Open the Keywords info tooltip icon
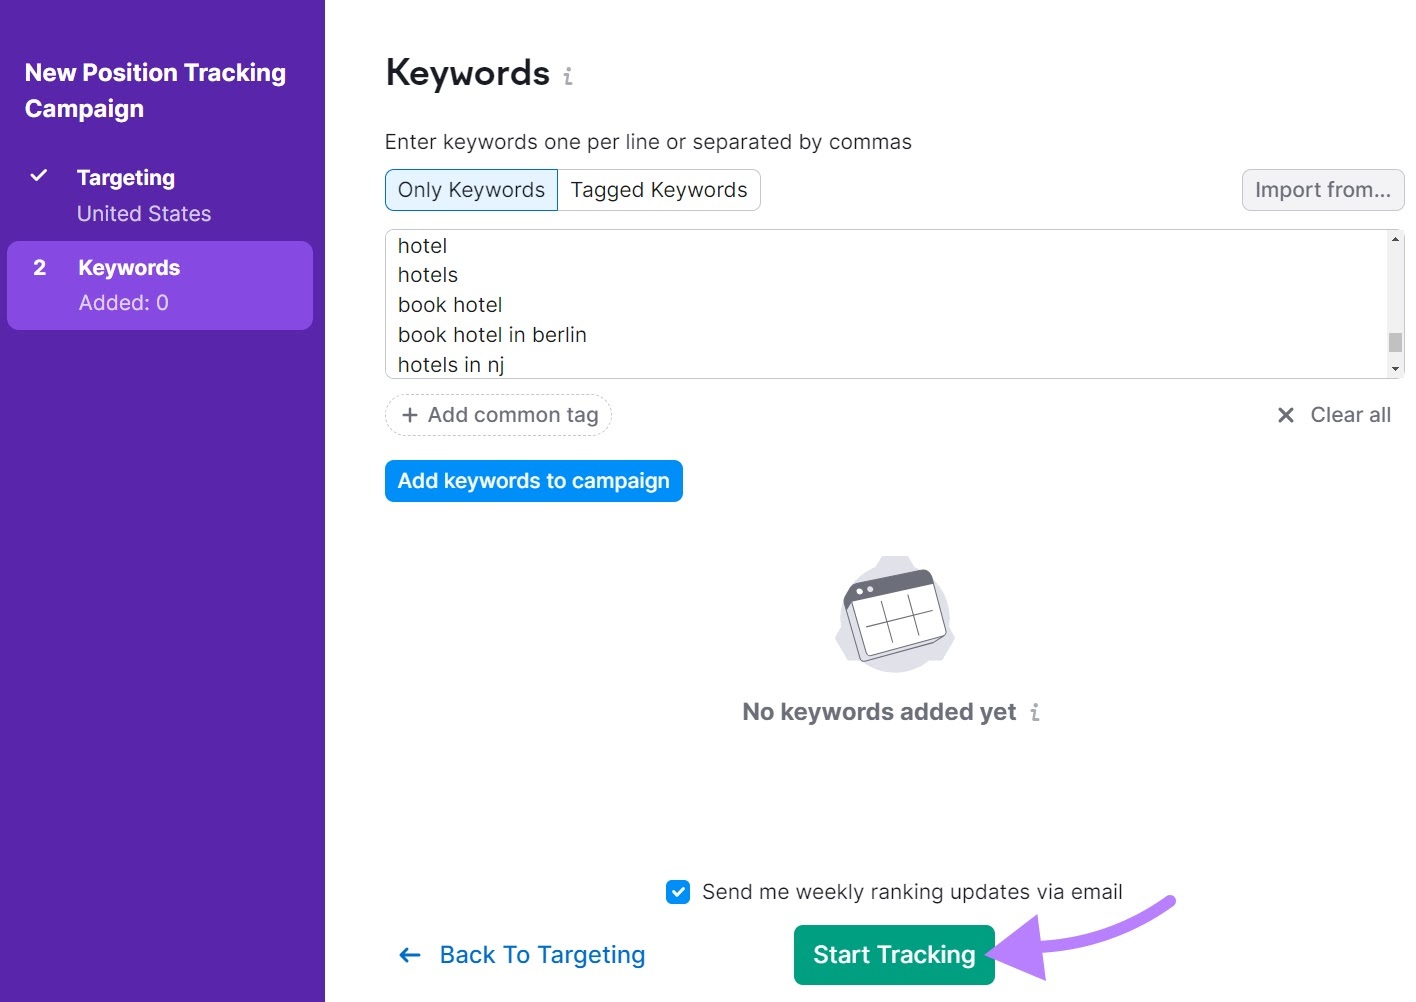The image size is (1416, 1002). pos(567,75)
